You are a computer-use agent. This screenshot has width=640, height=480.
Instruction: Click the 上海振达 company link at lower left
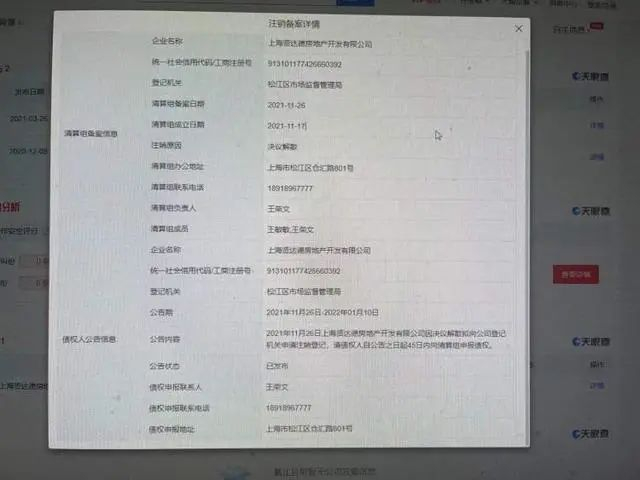pos(24,386)
